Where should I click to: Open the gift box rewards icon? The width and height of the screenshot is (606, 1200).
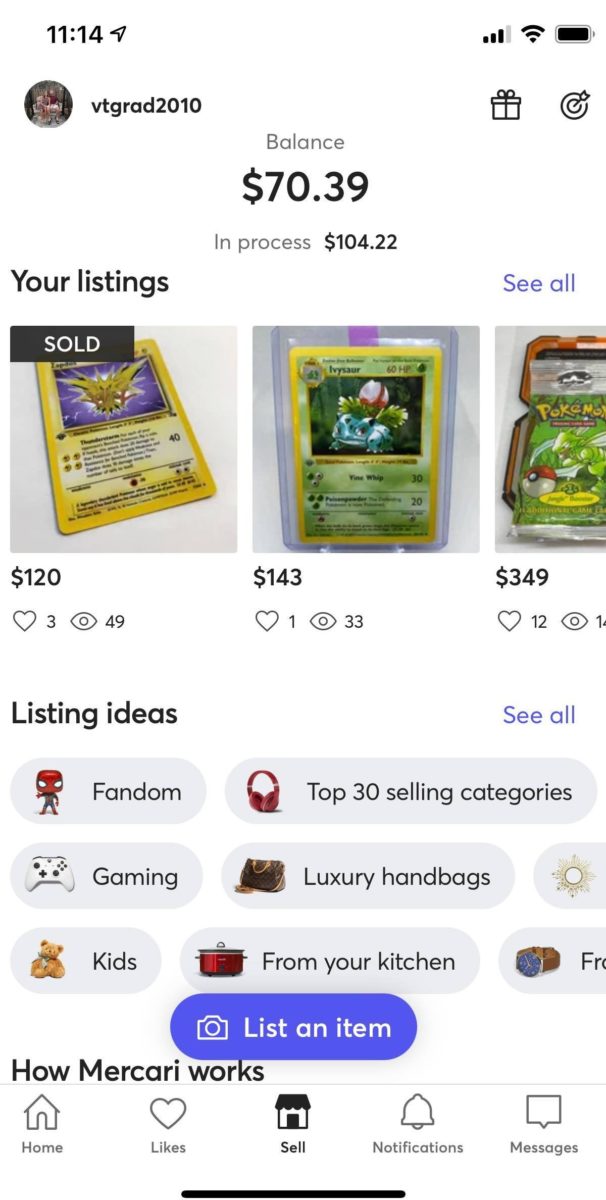506,104
